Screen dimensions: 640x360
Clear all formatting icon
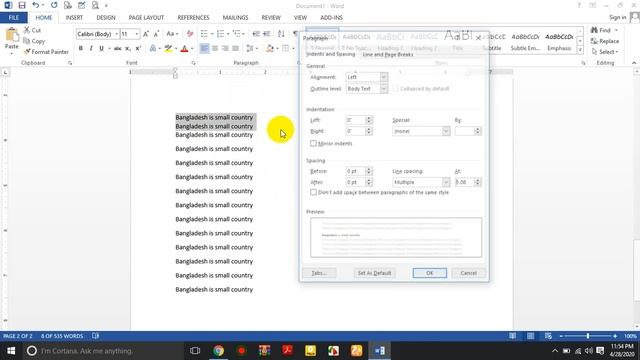click(x=190, y=34)
